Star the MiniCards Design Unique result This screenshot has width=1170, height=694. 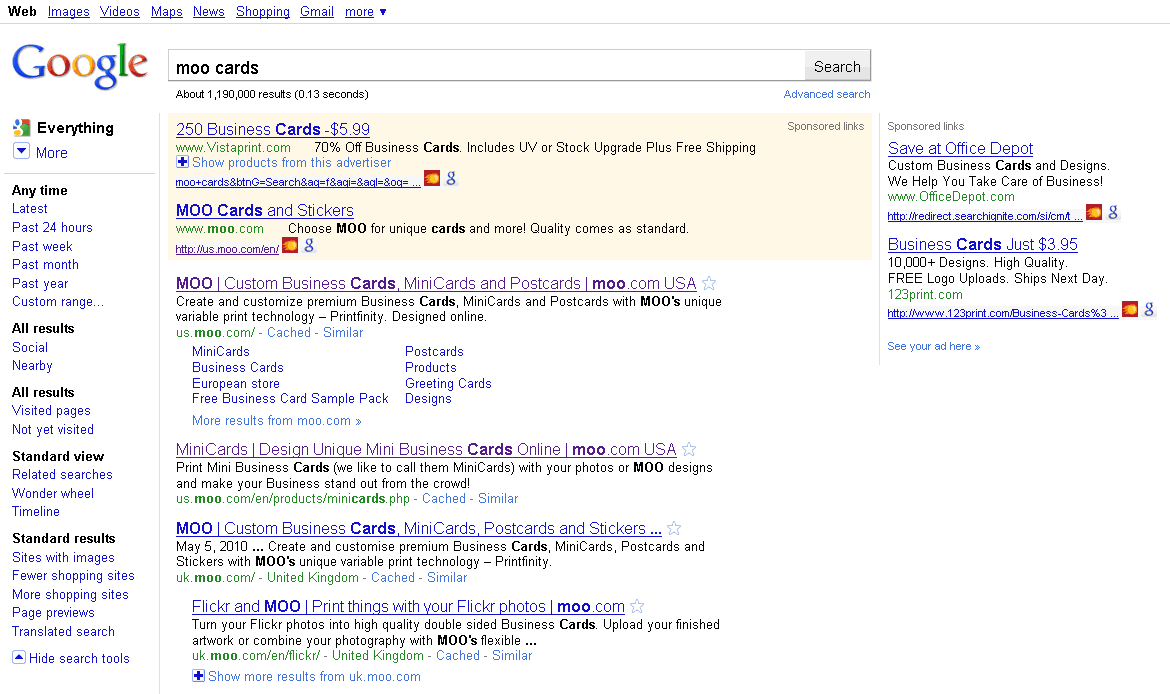(689, 449)
